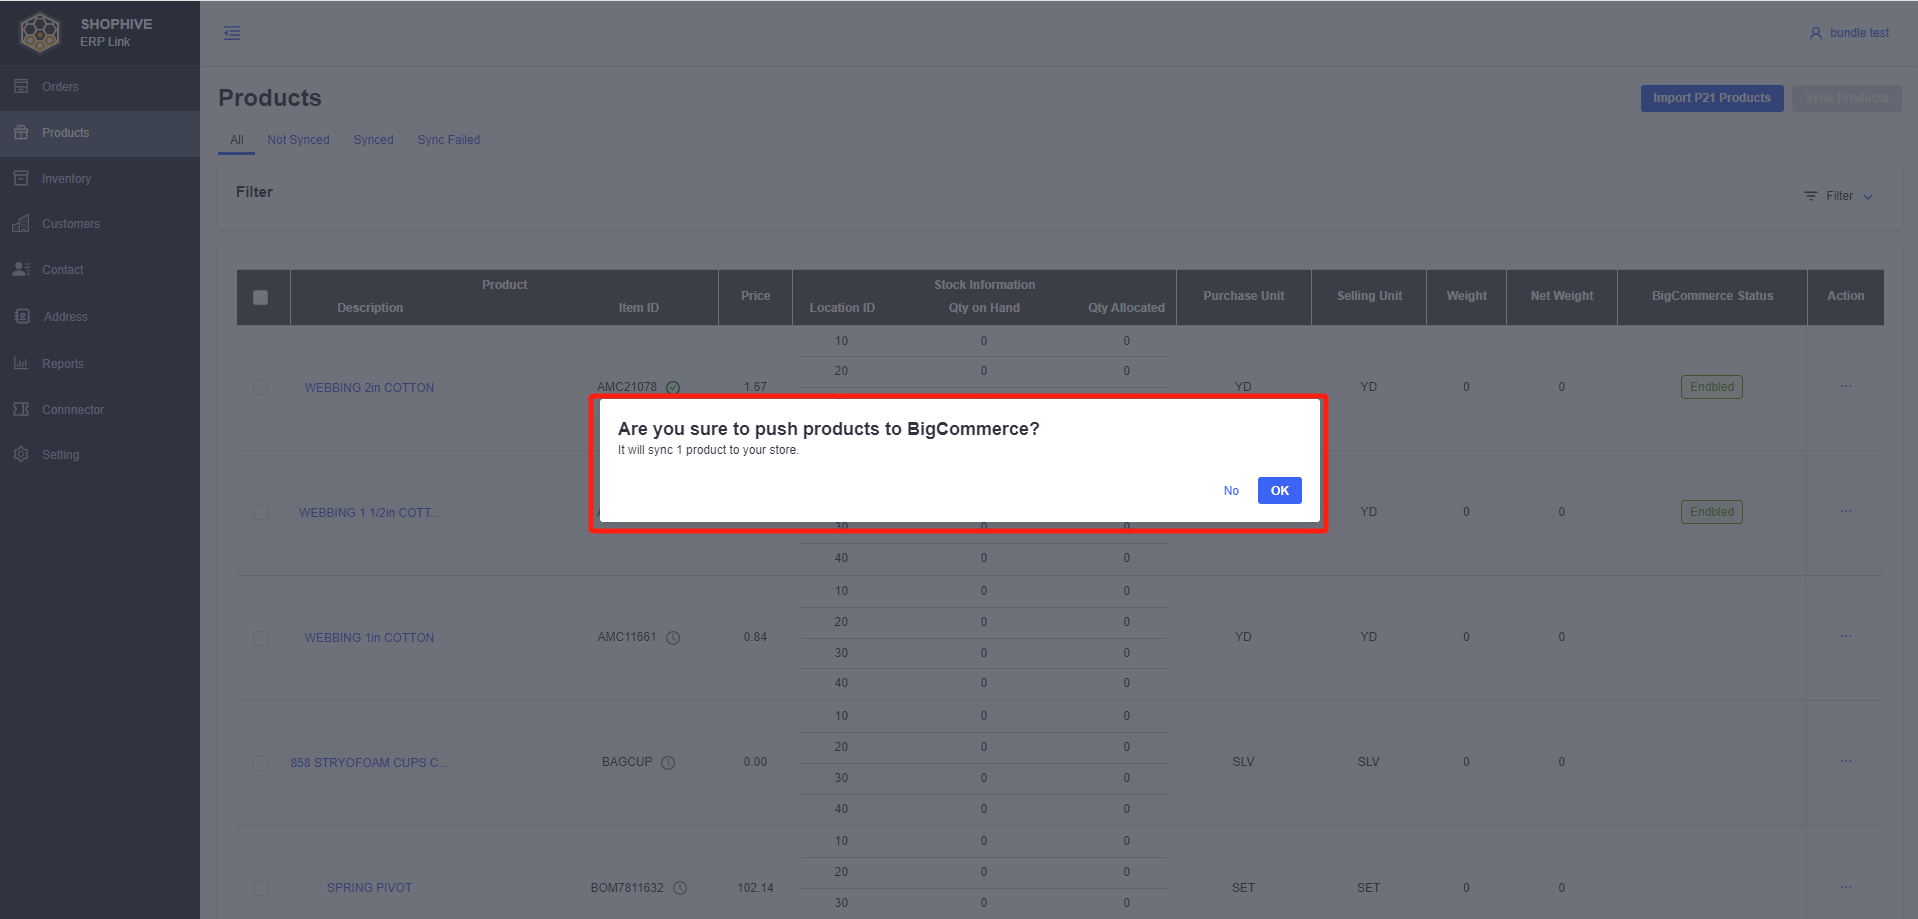The image size is (1918, 919).
Task: Switch to the All tab
Action: pyautogui.click(x=237, y=140)
